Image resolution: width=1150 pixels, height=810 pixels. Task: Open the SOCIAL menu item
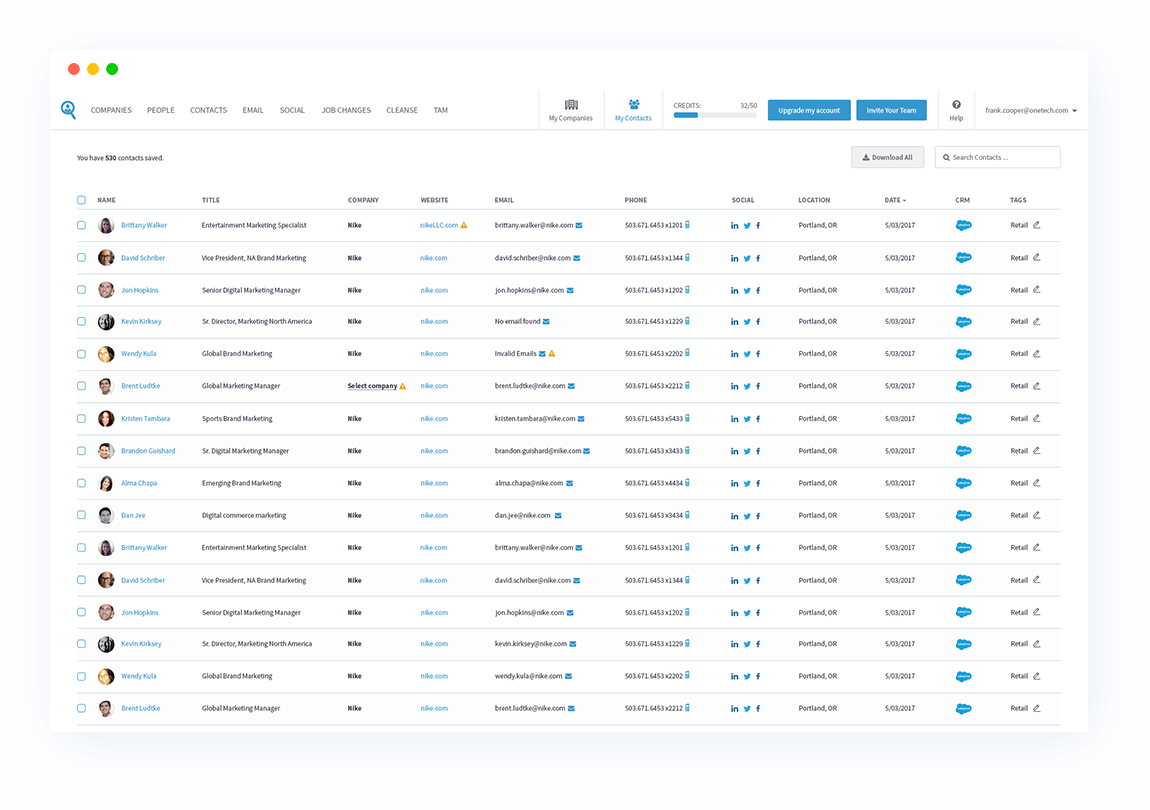292,110
